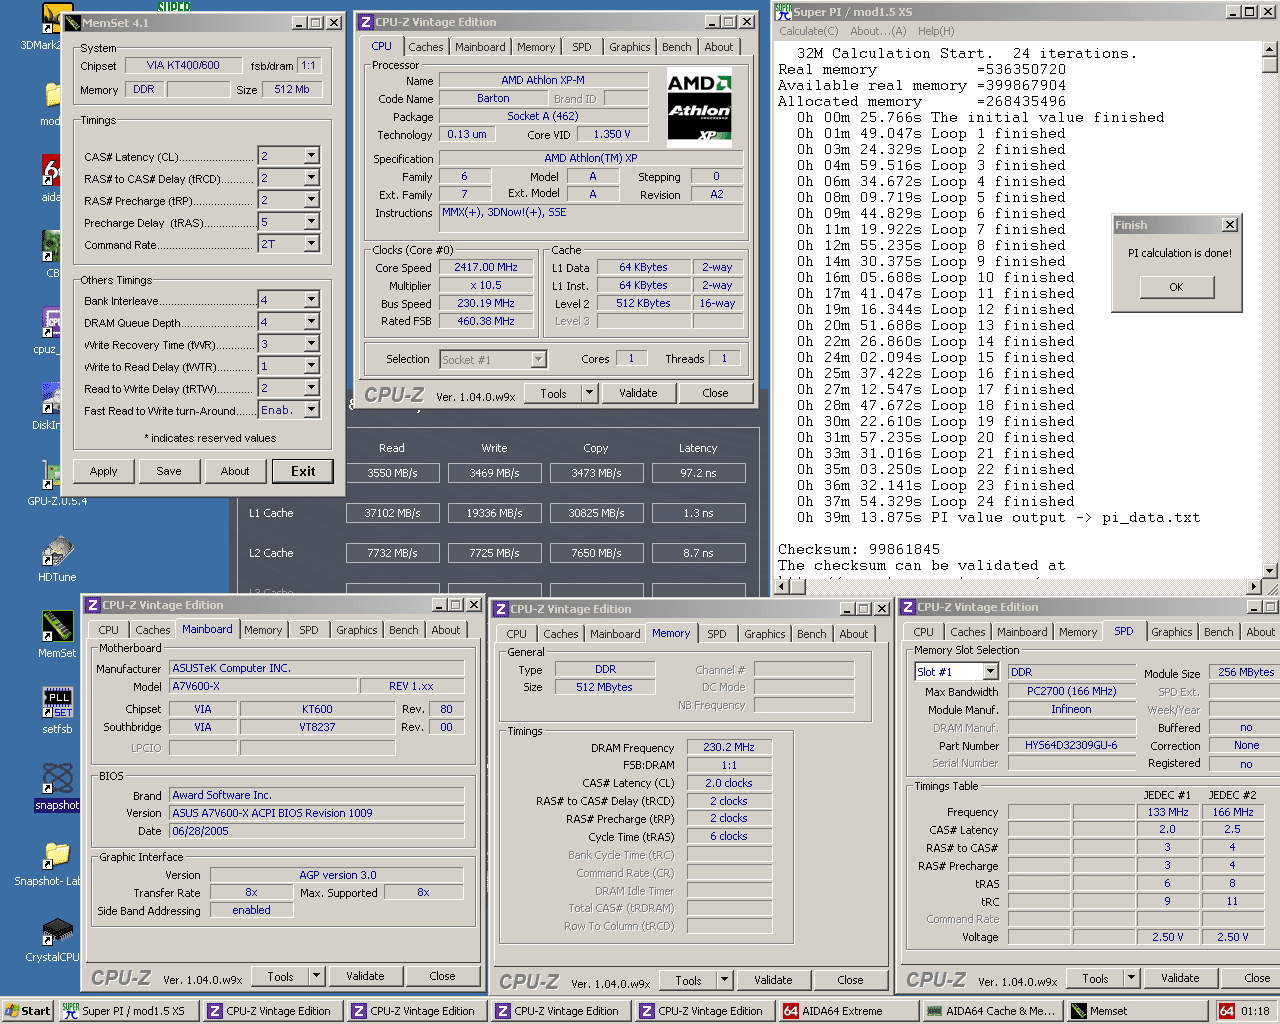
Task: Expand the Bank Interleave dropdown in MemSet
Action: pyautogui.click(x=311, y=300)
